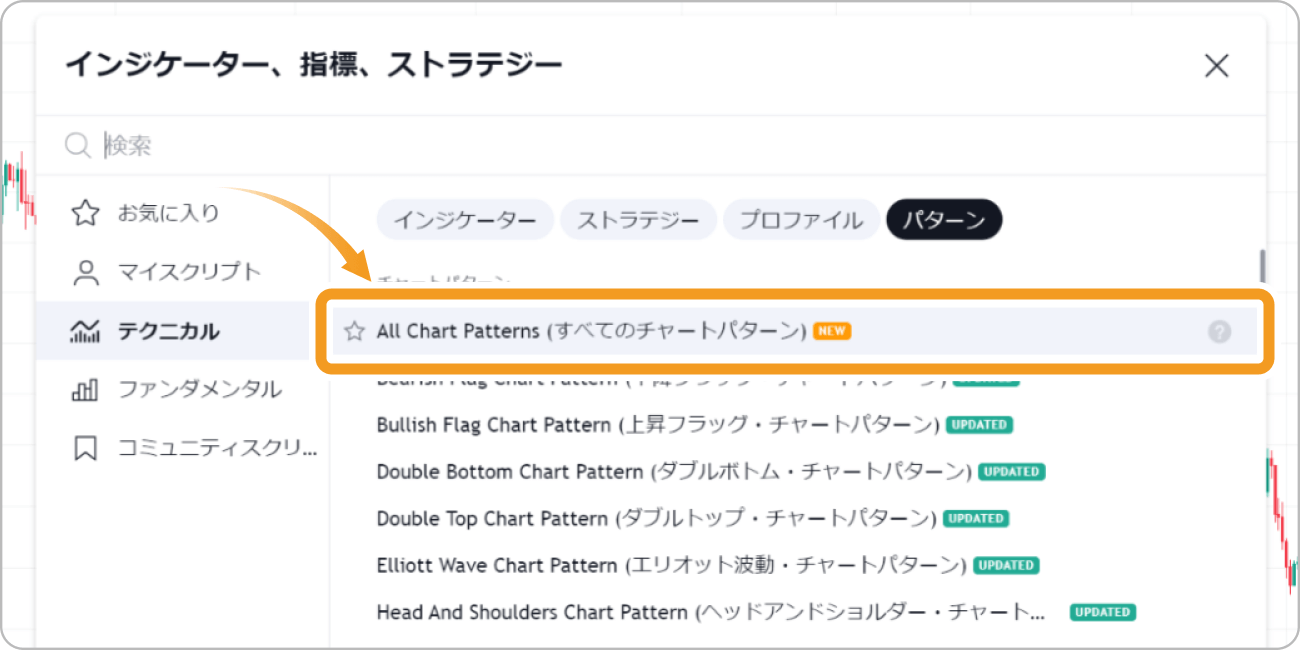Toggle favorite star on All Chart Patterns
Image resolution: width=1300 pixels, height=650 pixels.
[354, 331]
